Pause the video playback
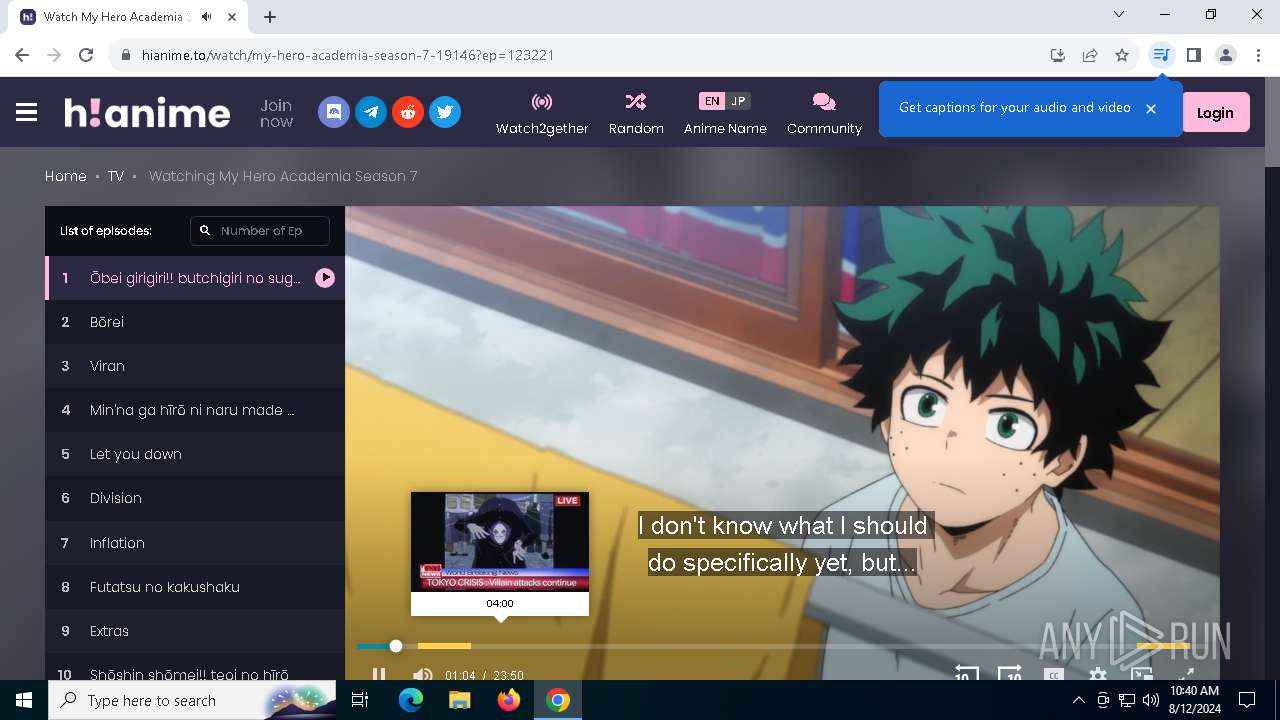Viewport: 1280px width, 720px height. tap(379, 675)
